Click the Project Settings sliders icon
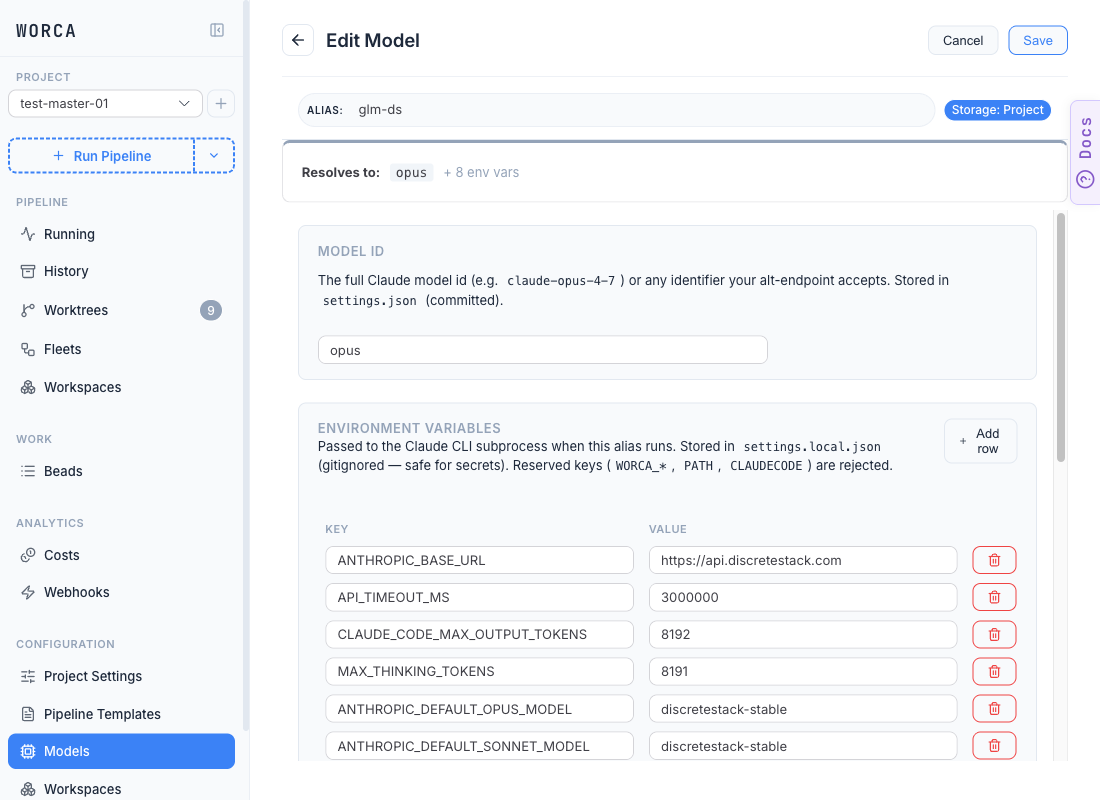This screenshot has width=1100, height=800. point(28,676)
